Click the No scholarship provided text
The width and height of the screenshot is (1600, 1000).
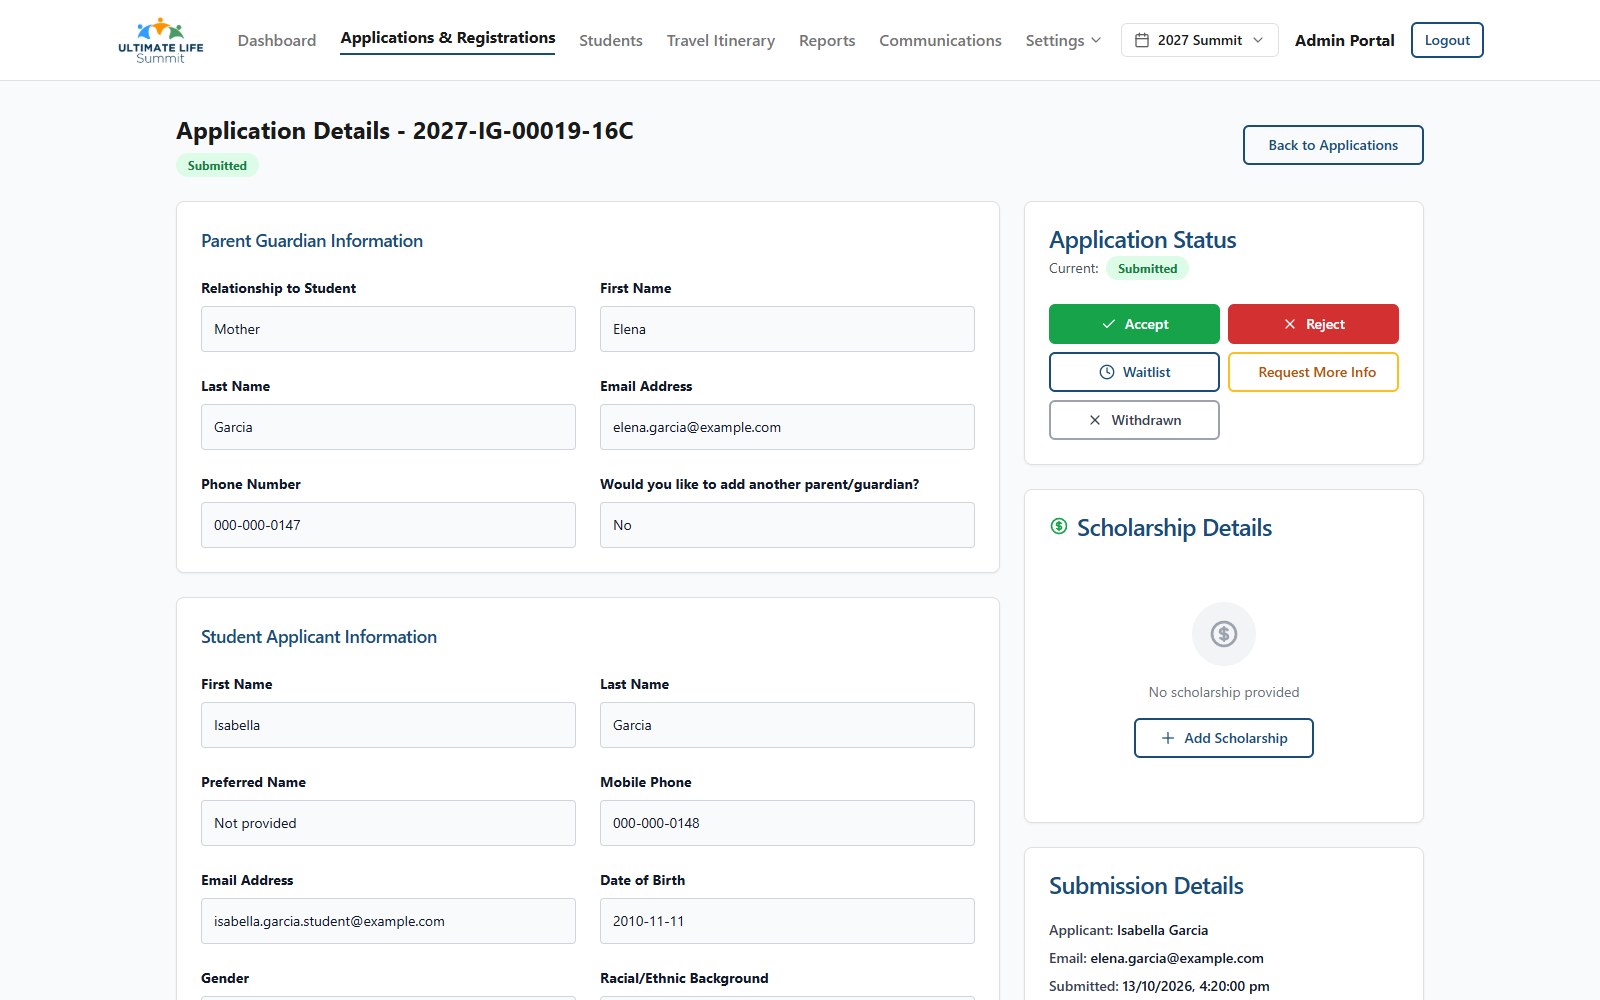tap(1224, 692)
